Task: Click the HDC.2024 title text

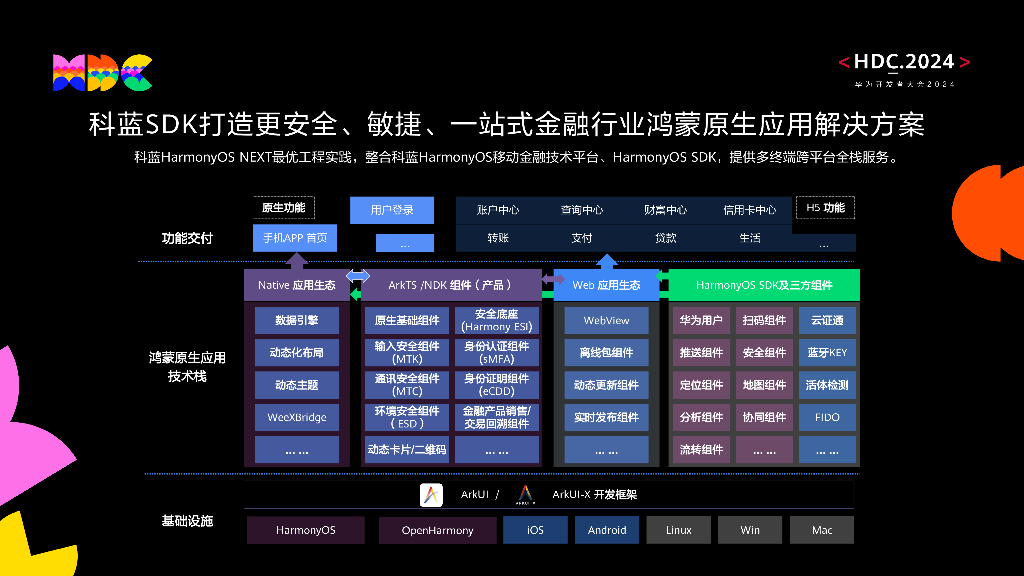Action: click(x=904, y=61)
